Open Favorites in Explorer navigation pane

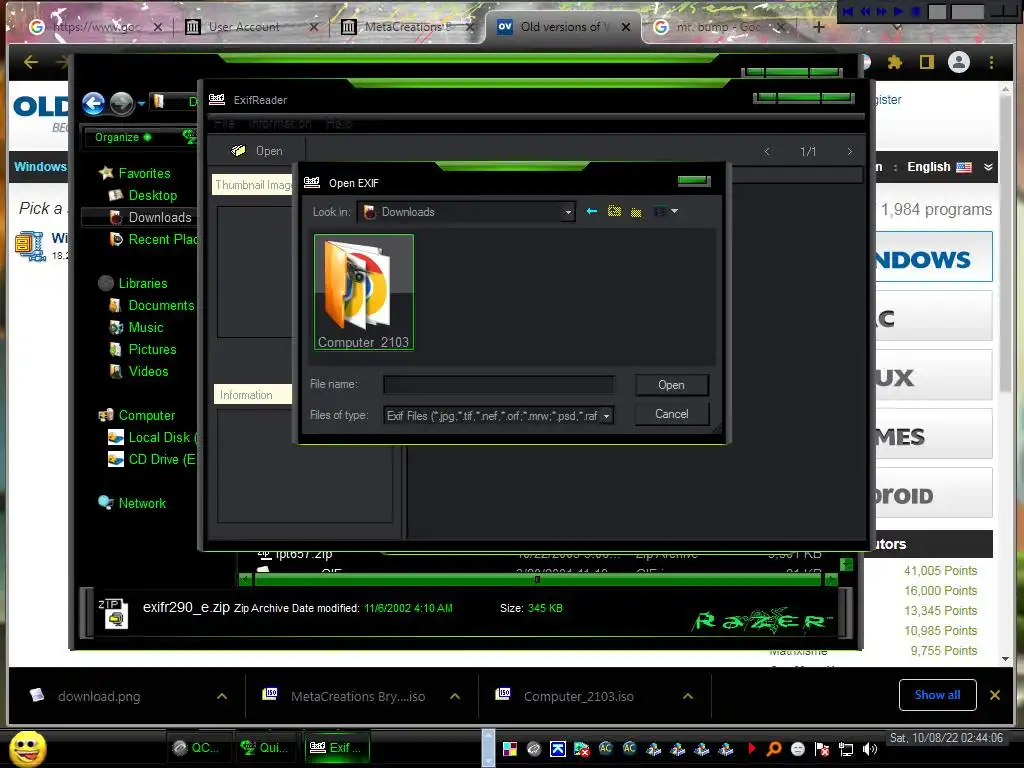pos(144,173)
